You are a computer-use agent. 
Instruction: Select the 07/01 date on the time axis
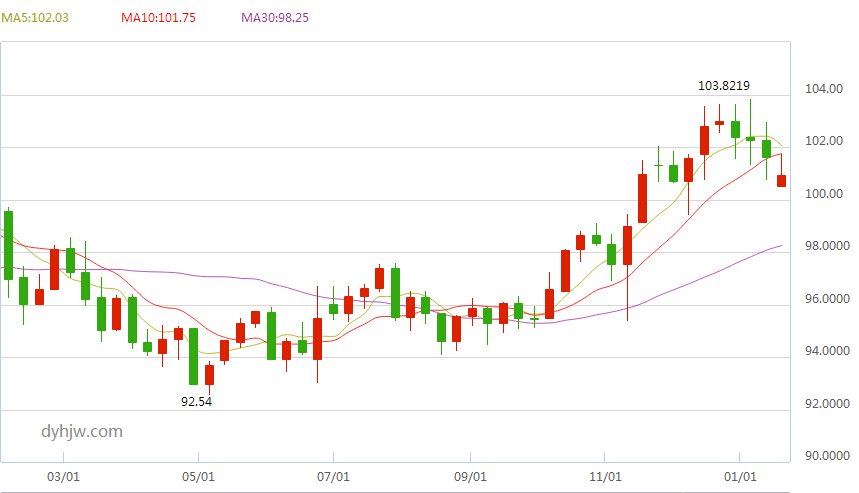point(333,477)
